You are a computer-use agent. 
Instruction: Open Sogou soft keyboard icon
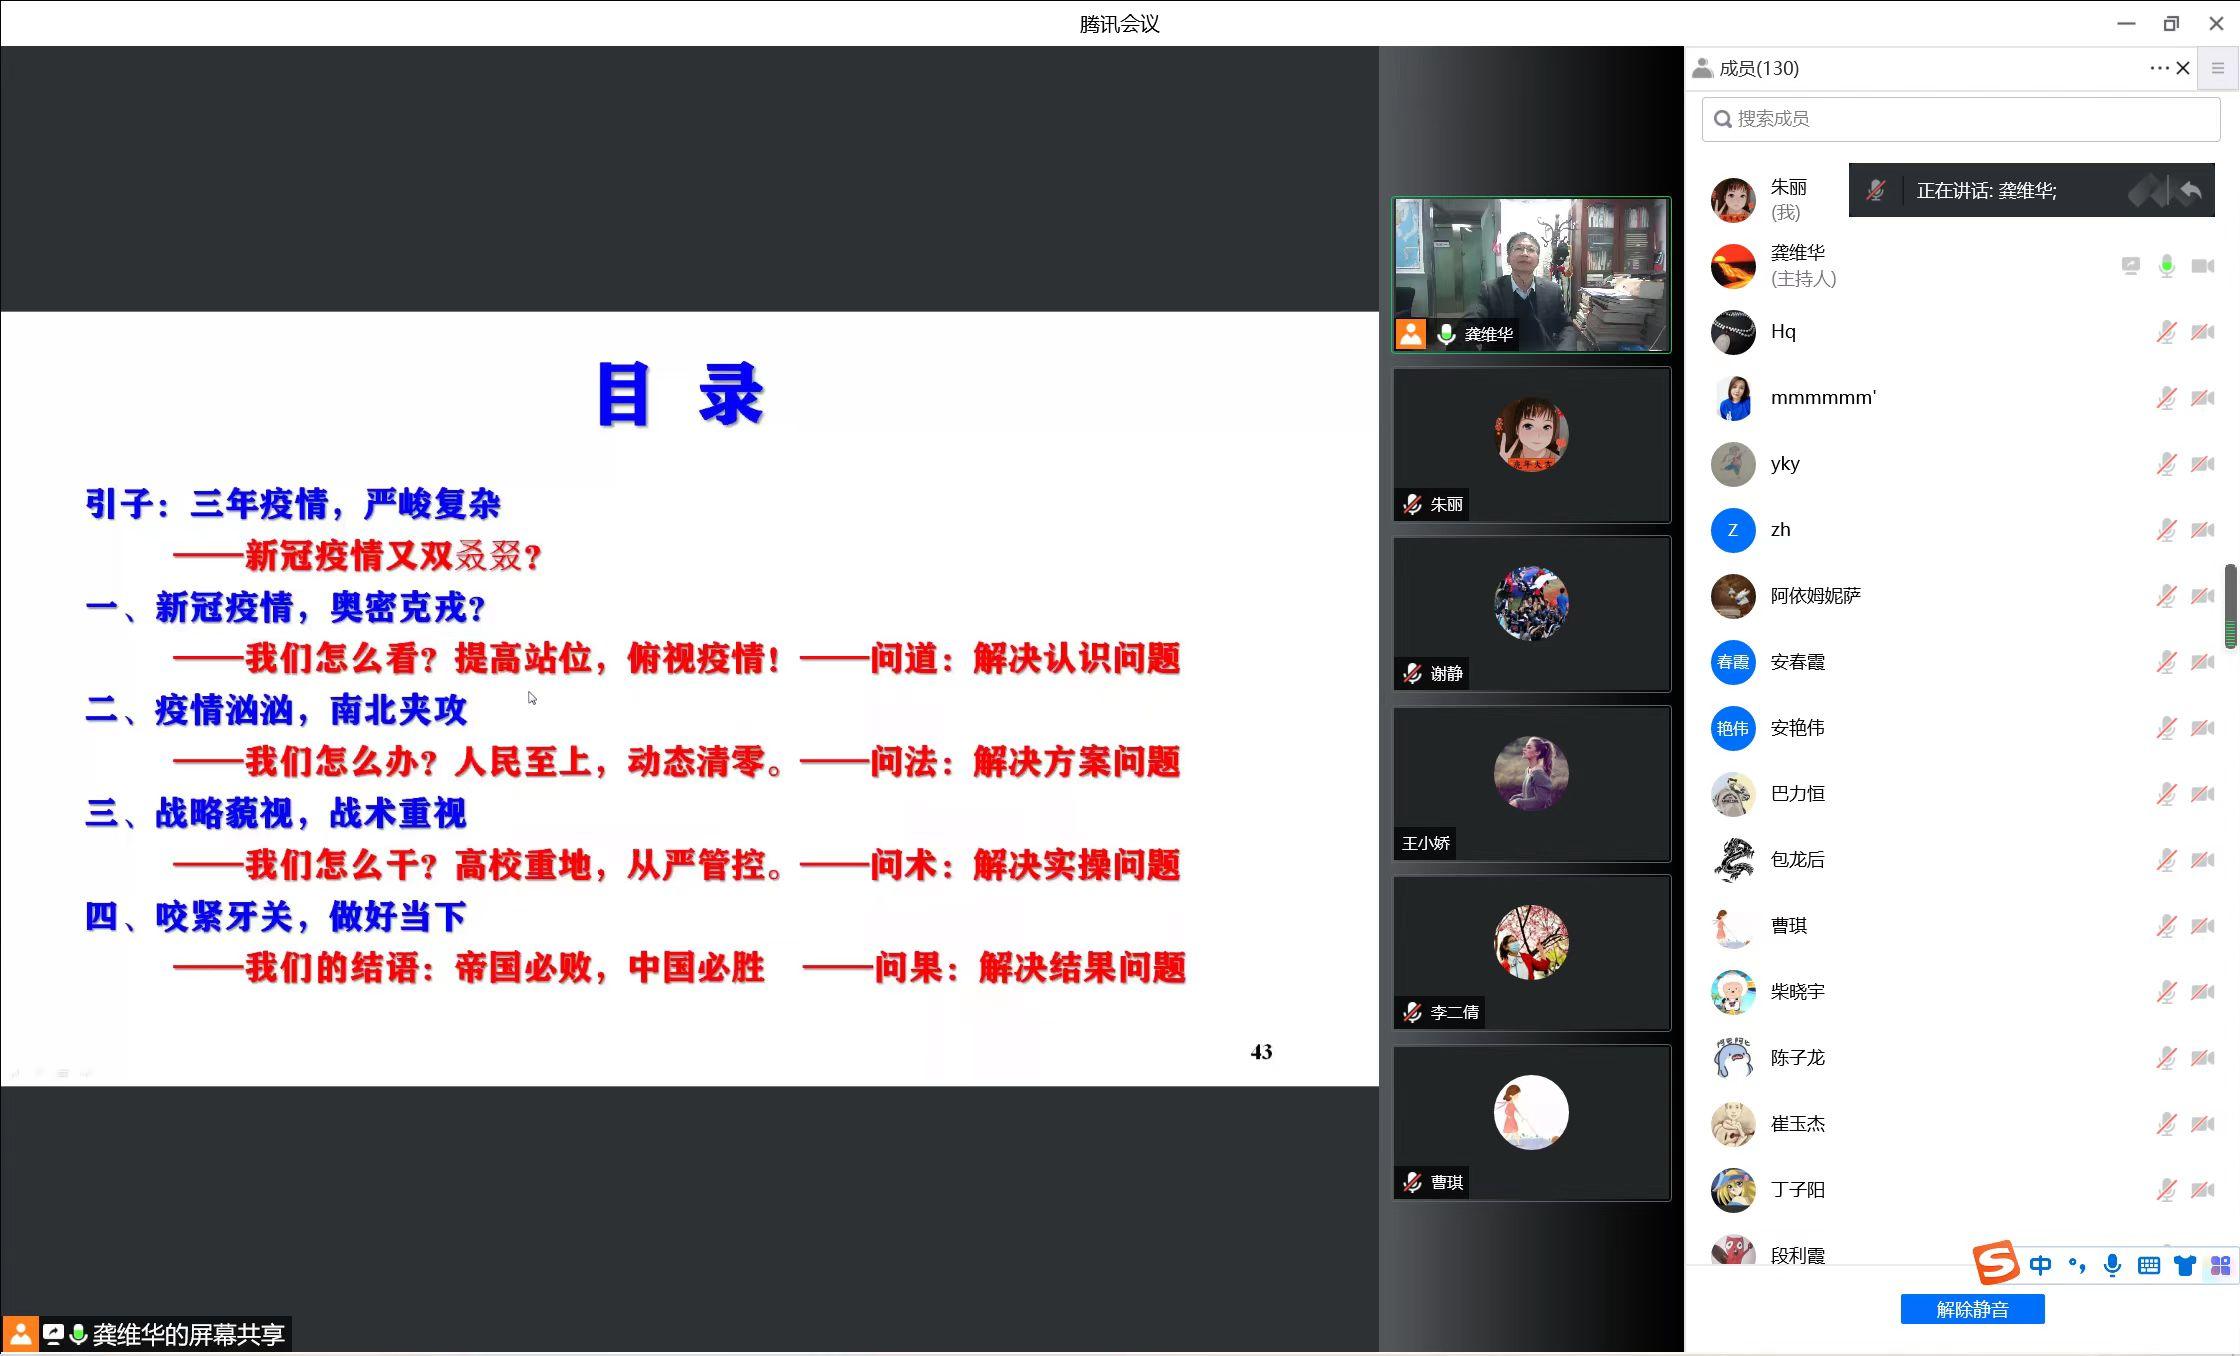(x=2148, y=1266)
